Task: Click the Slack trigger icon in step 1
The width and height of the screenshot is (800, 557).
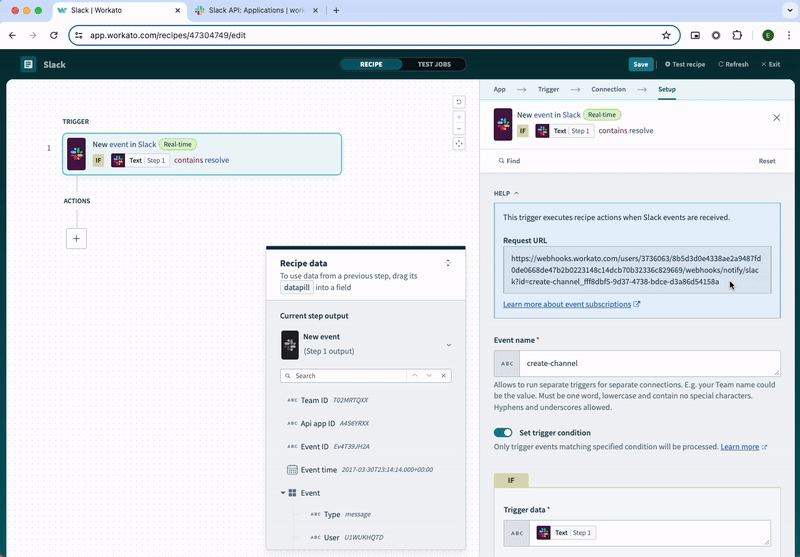Action: (76, 153)
